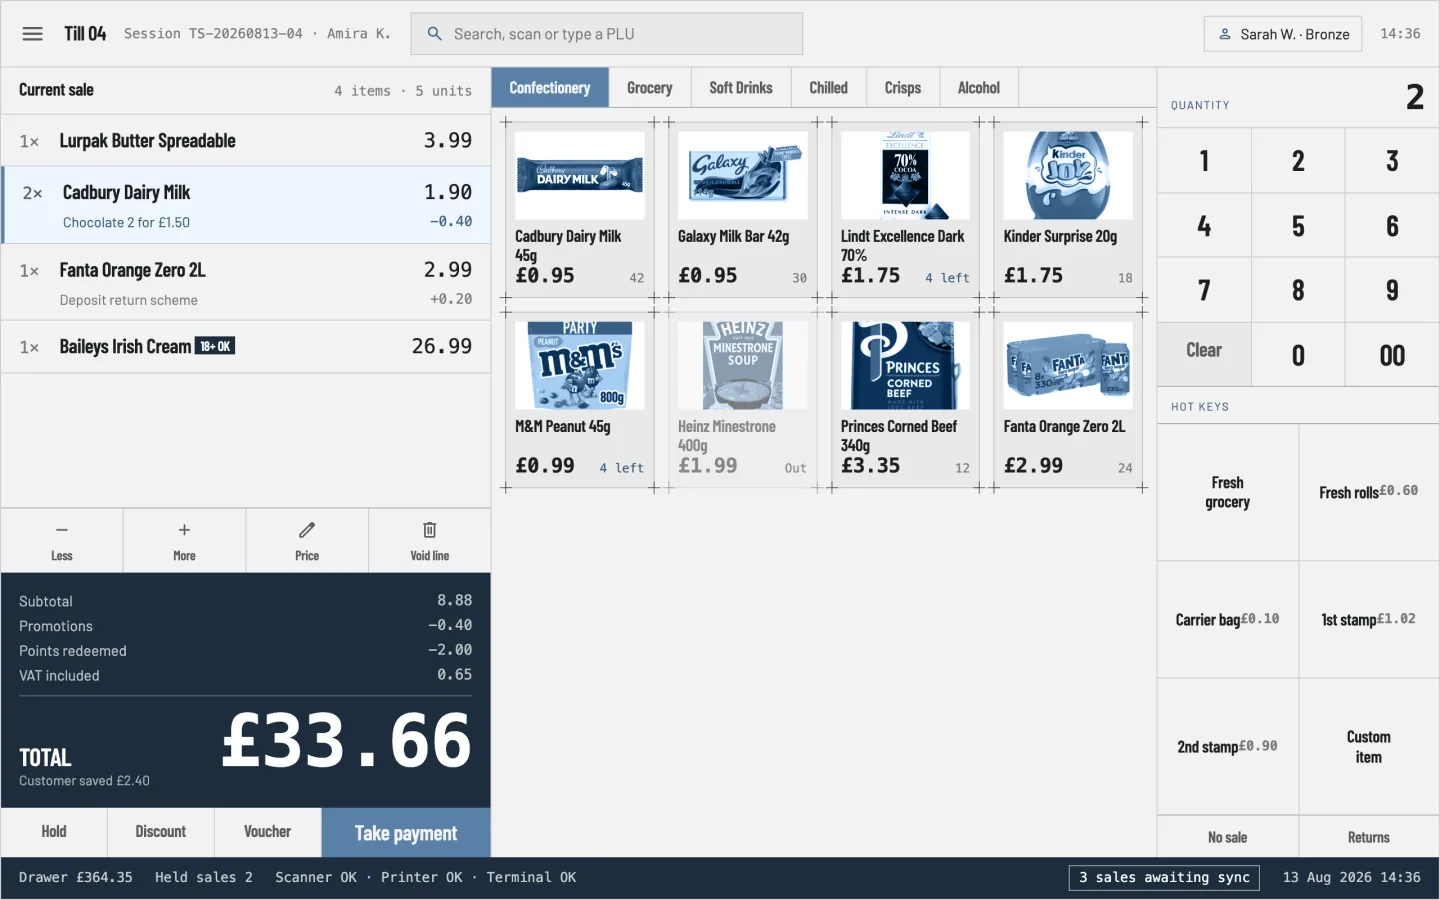Tap keypad digit 4

(1204, 226)
